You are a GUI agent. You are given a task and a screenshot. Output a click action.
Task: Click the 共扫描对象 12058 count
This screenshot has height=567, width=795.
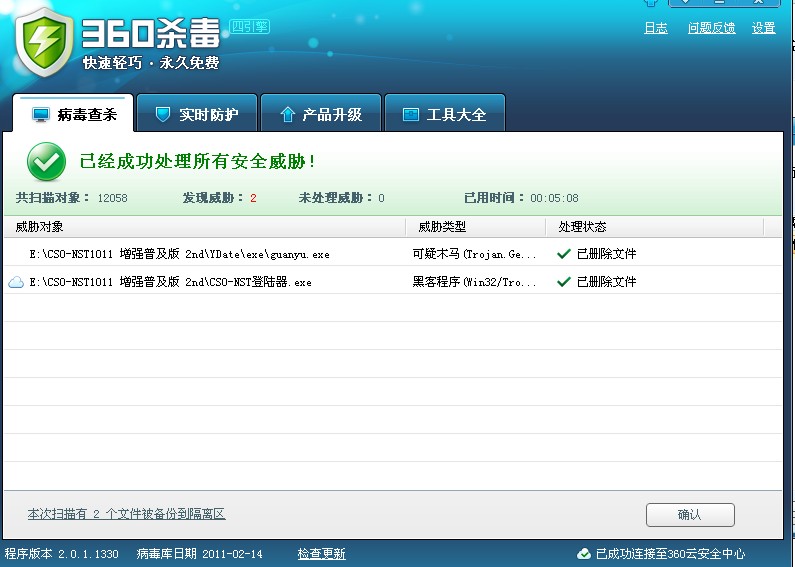pyautogui.click(x=71, y=198)
